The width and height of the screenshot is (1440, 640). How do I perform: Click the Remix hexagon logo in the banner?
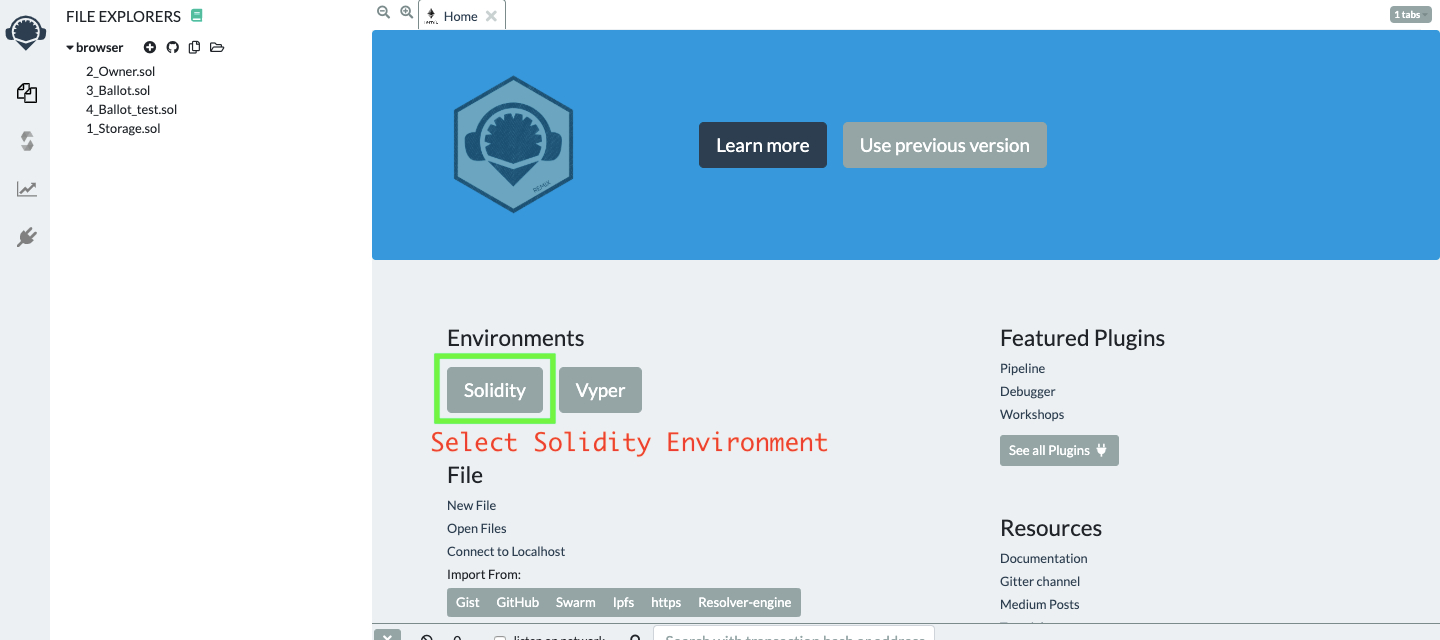tap(513, 144)
